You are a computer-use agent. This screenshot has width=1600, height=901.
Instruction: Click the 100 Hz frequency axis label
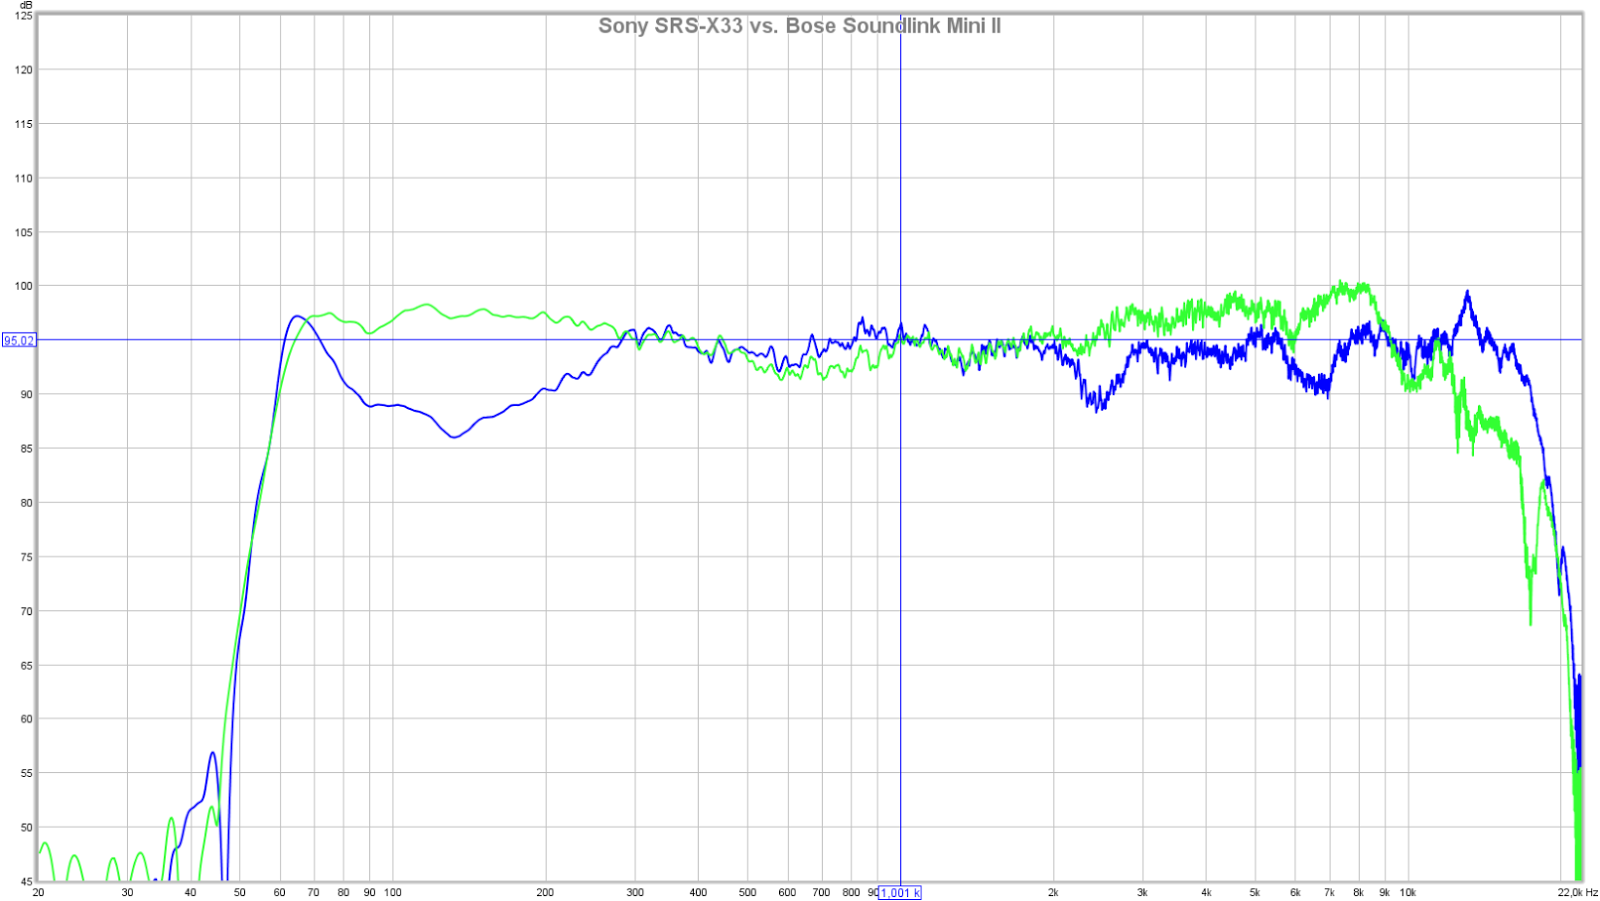(393, 892)
